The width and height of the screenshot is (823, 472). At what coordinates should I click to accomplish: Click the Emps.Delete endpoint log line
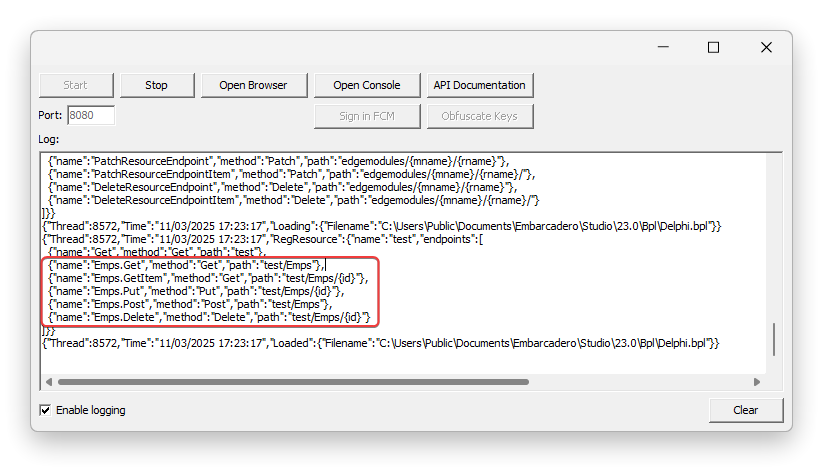click(x=209, y=317)
